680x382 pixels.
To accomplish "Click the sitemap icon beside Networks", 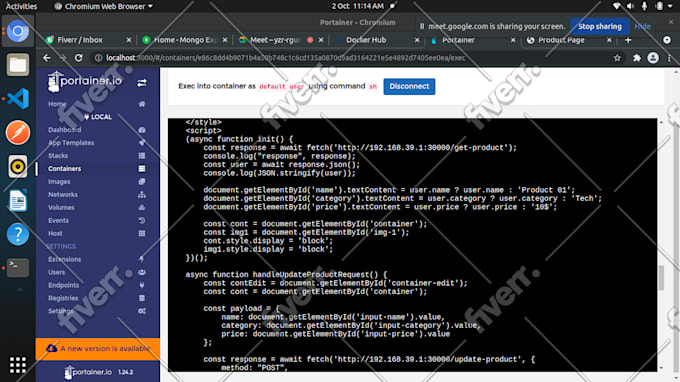I will coord(142,195).
